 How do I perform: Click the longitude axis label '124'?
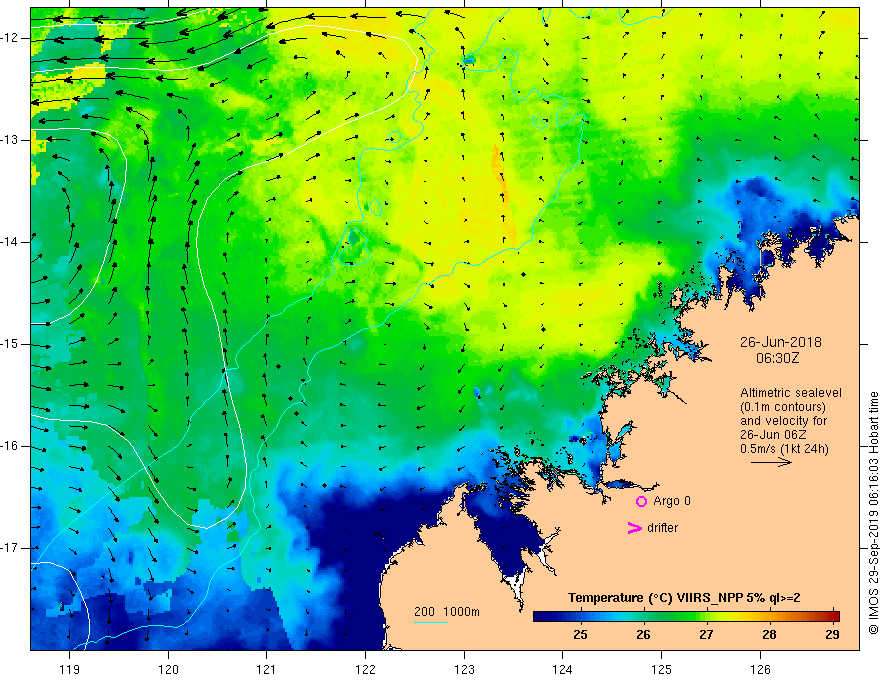[563, 669]
